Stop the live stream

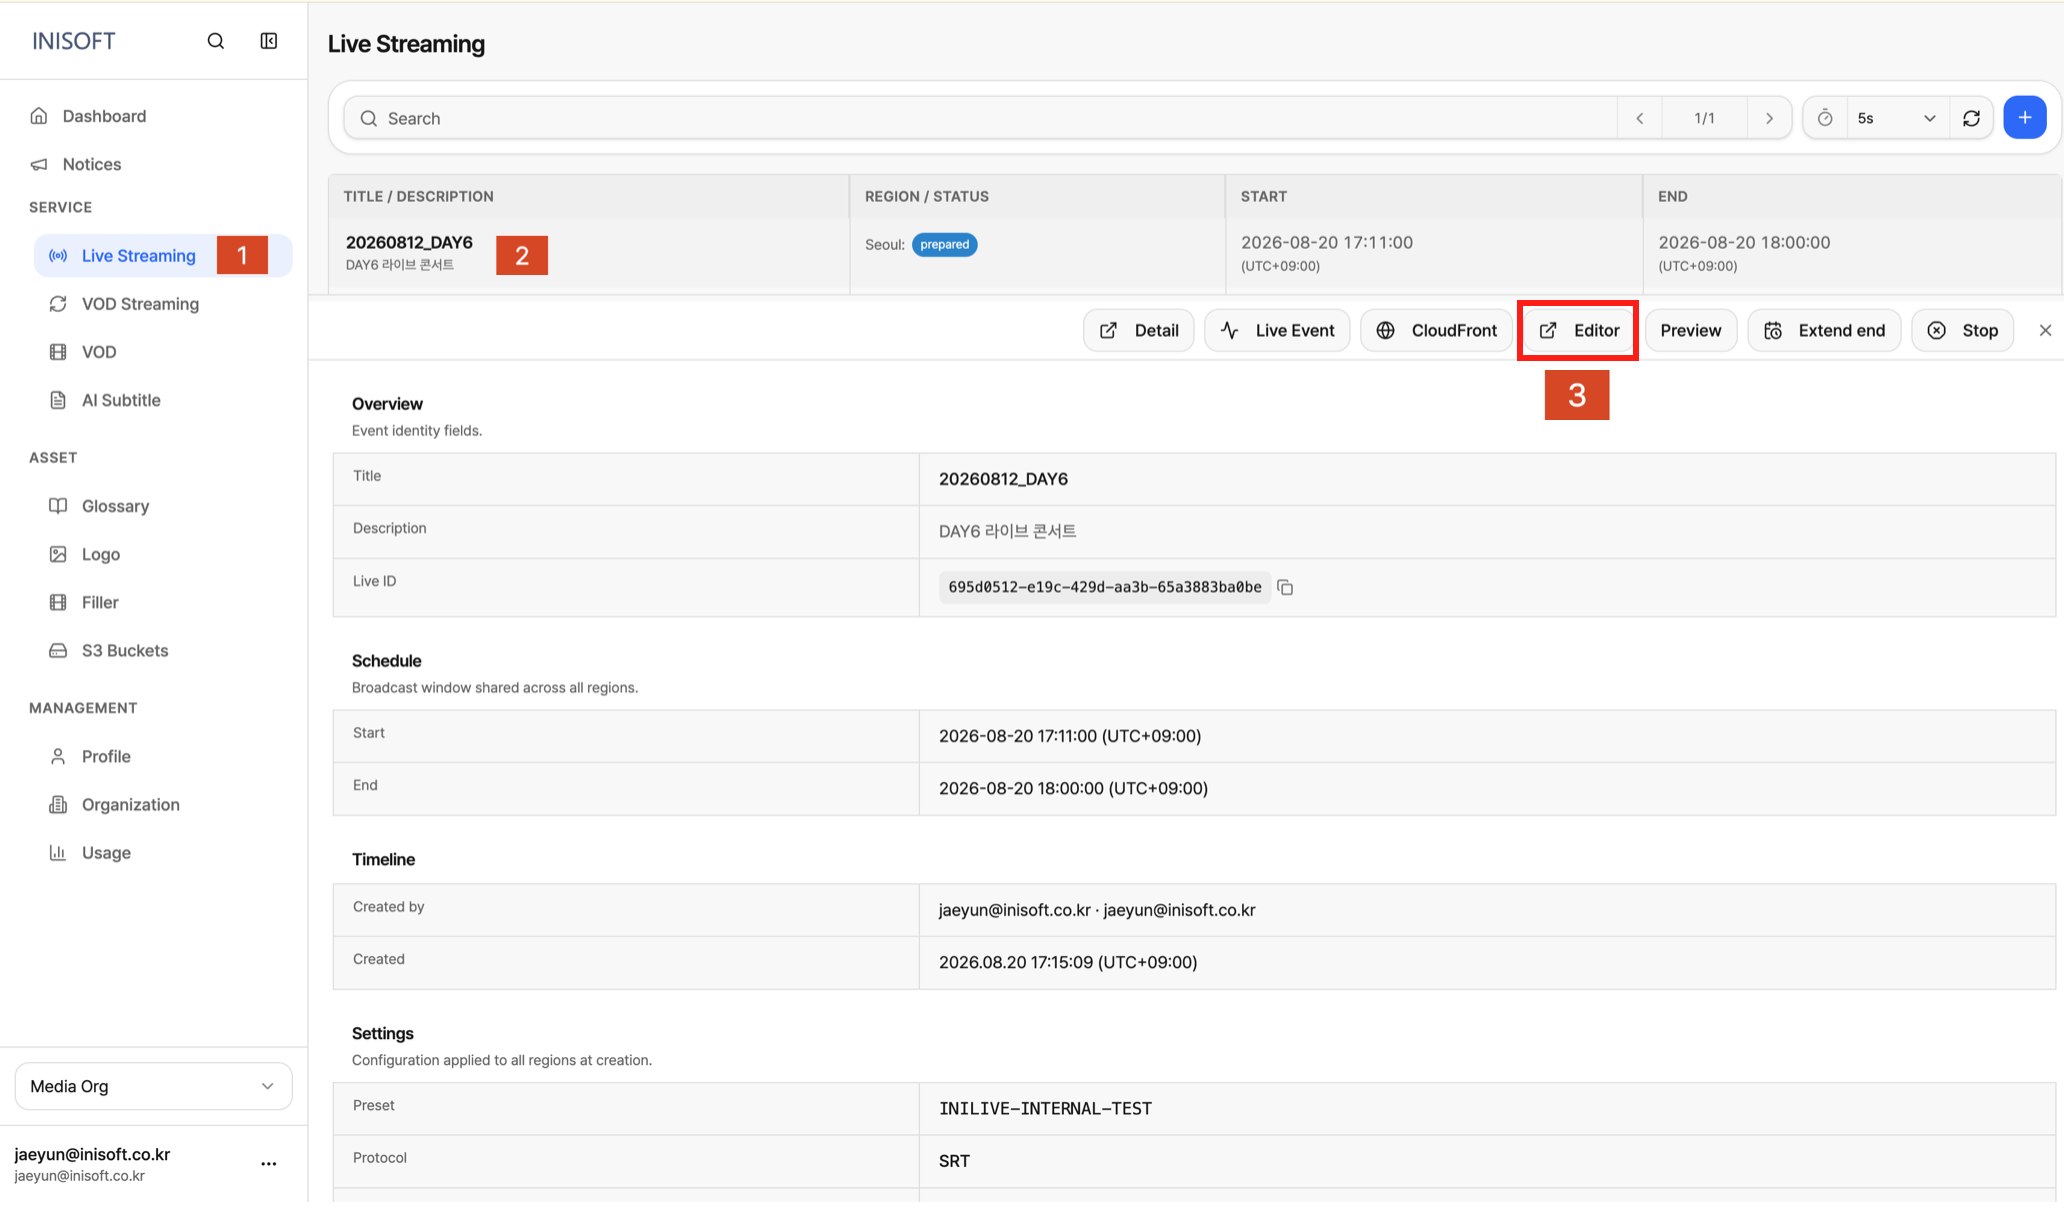pyautogui.click(x=1962, y=330)
